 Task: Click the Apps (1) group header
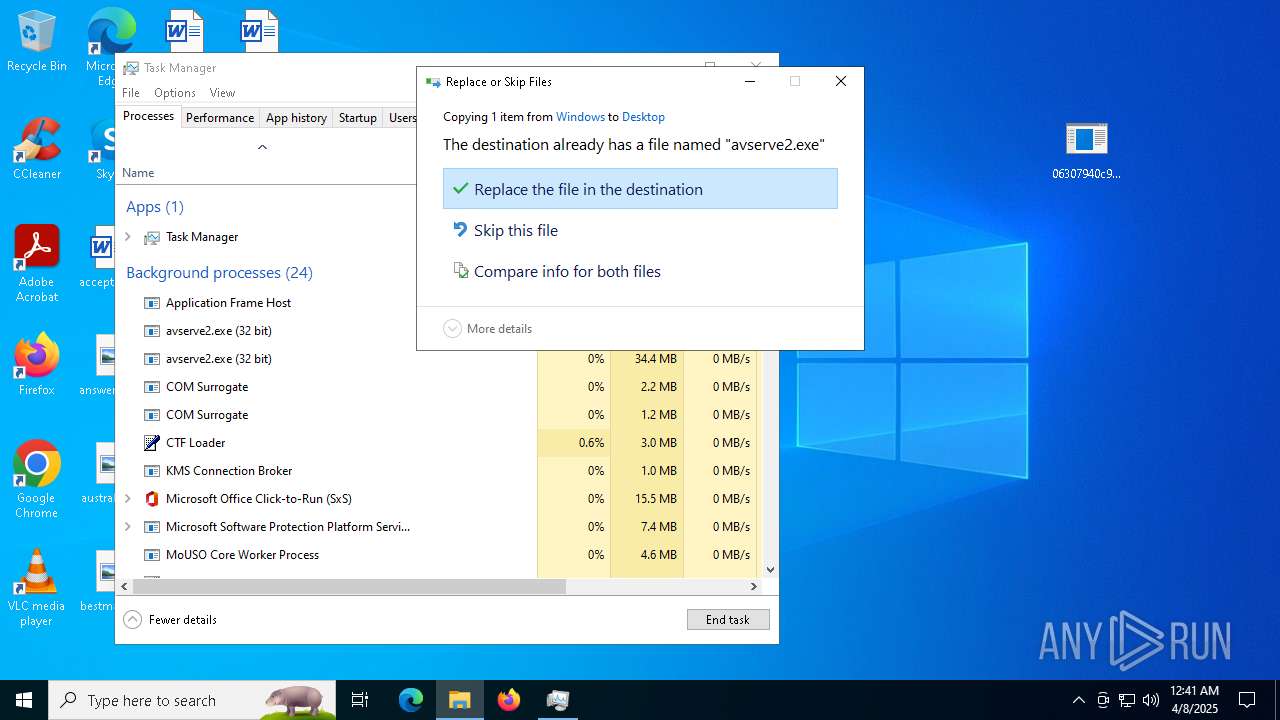pyautogui.click(x=155, y=207)
